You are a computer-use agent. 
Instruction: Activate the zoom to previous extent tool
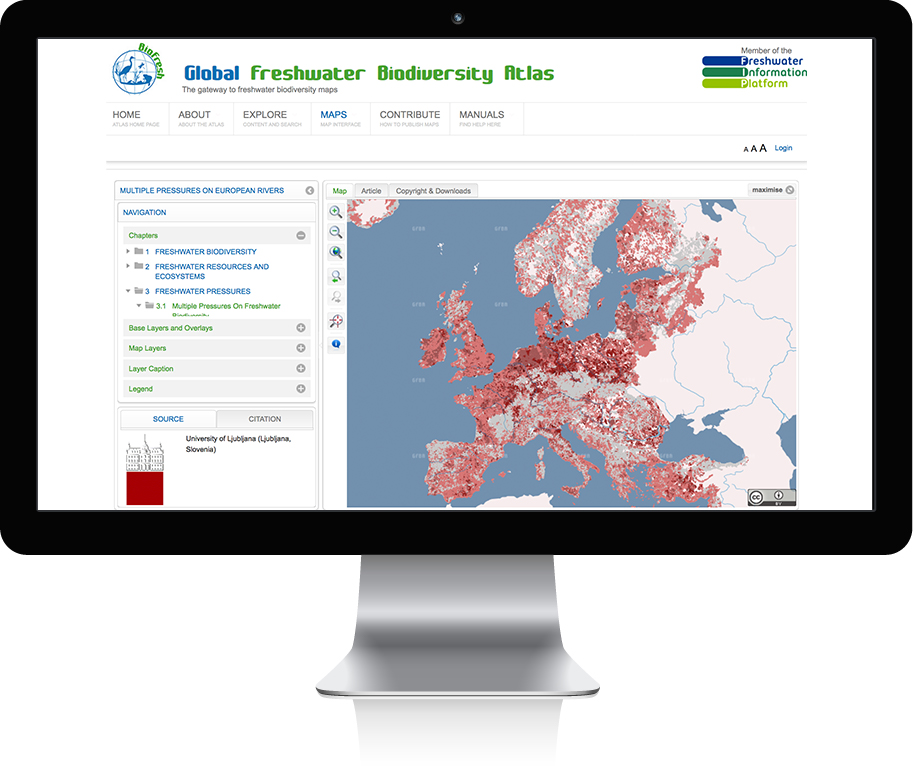coord(336,275)
